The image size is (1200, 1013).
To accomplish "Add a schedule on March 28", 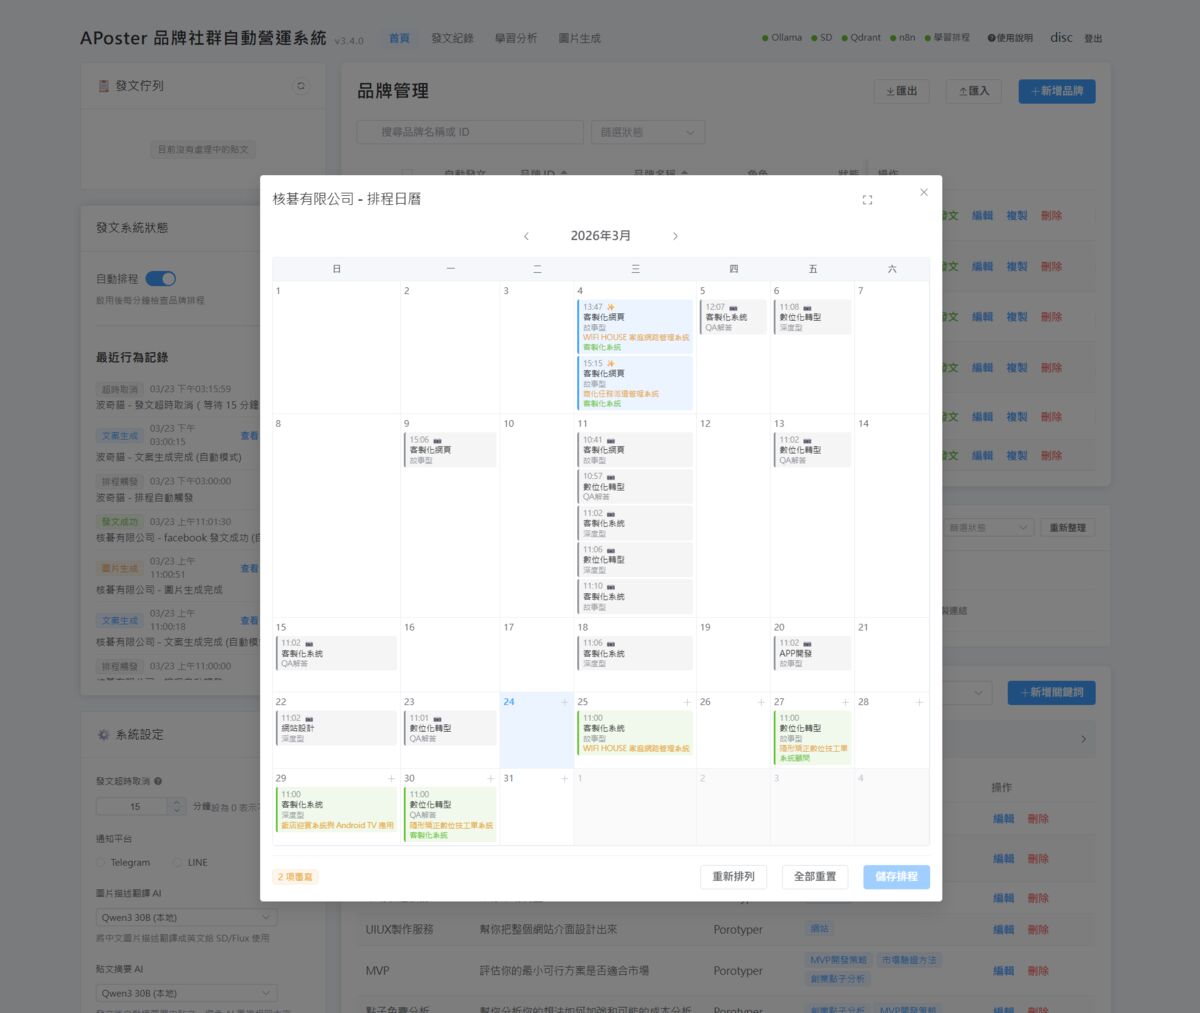I will click(919, 702).
